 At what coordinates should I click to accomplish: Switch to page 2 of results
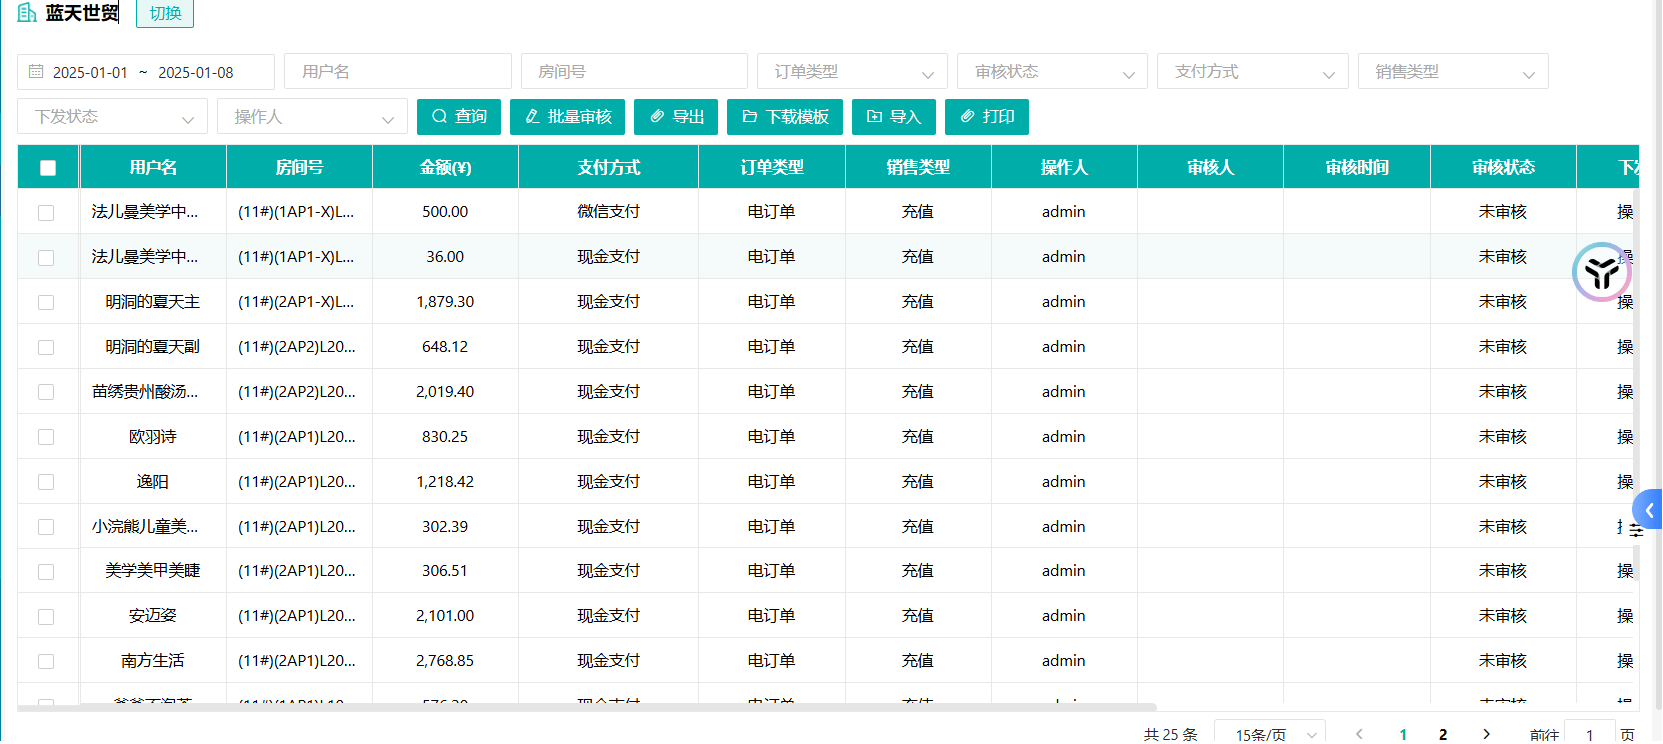point(1442,734)
